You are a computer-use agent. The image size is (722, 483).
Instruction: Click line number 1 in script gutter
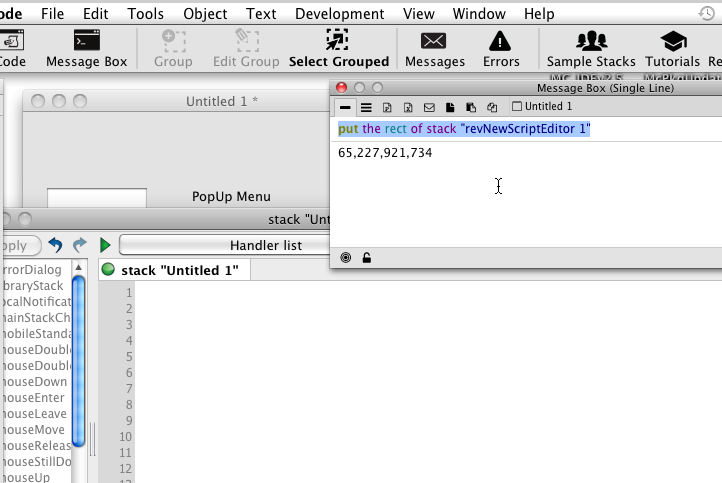click(x=129, y=293)
